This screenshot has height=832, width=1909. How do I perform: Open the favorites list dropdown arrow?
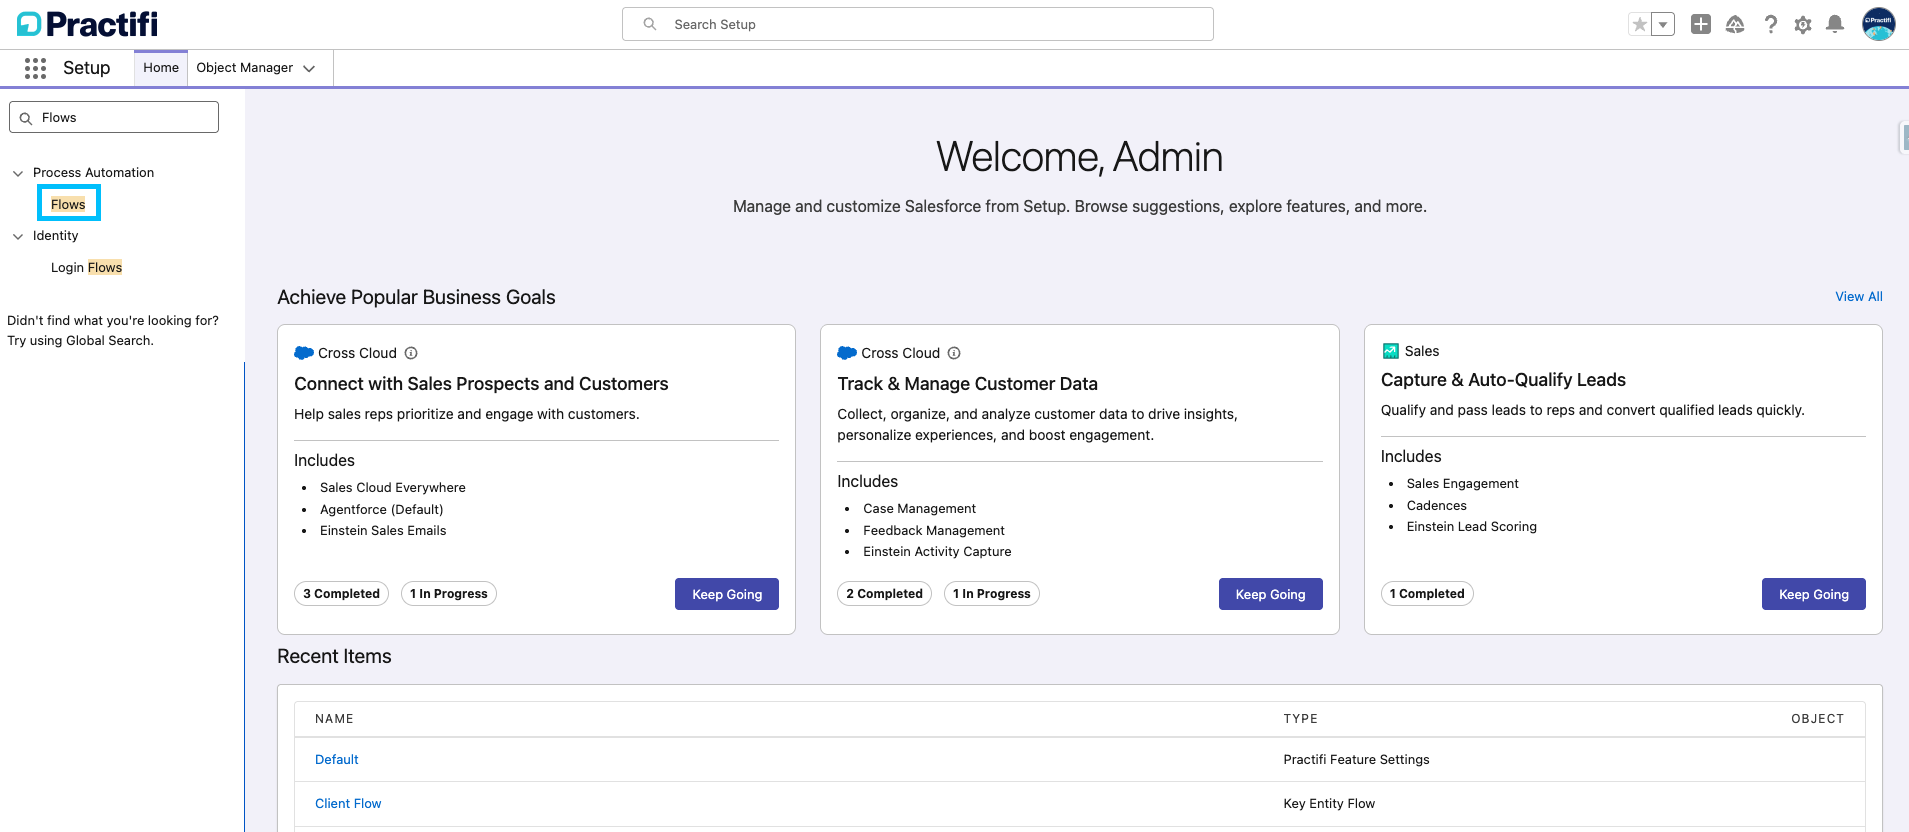(1663, 24)
